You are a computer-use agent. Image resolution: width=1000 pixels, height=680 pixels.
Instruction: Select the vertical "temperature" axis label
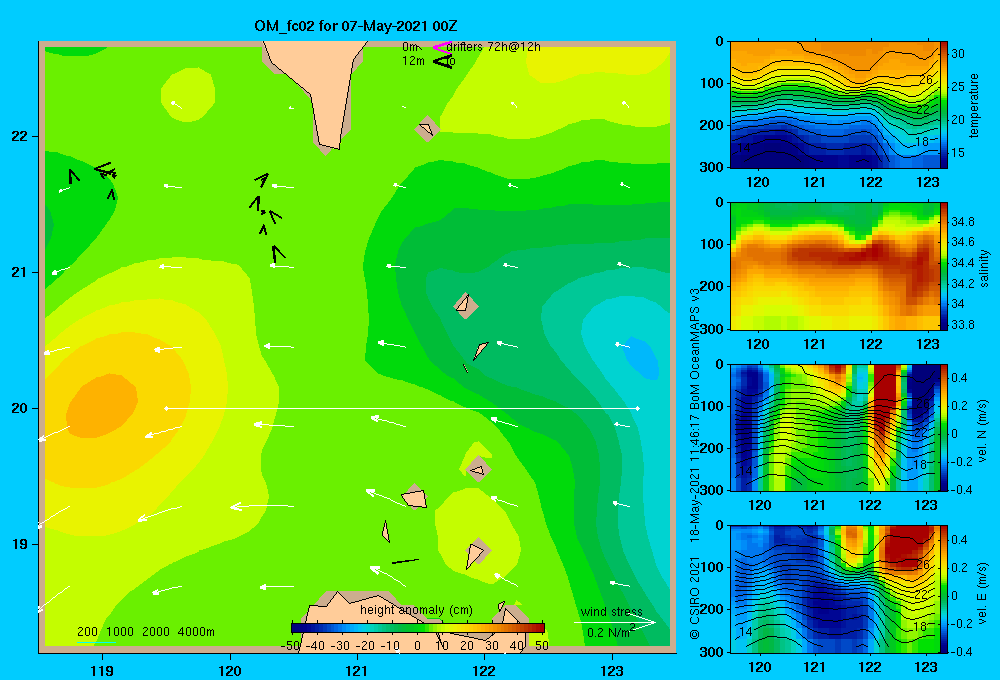pos(974,105)
